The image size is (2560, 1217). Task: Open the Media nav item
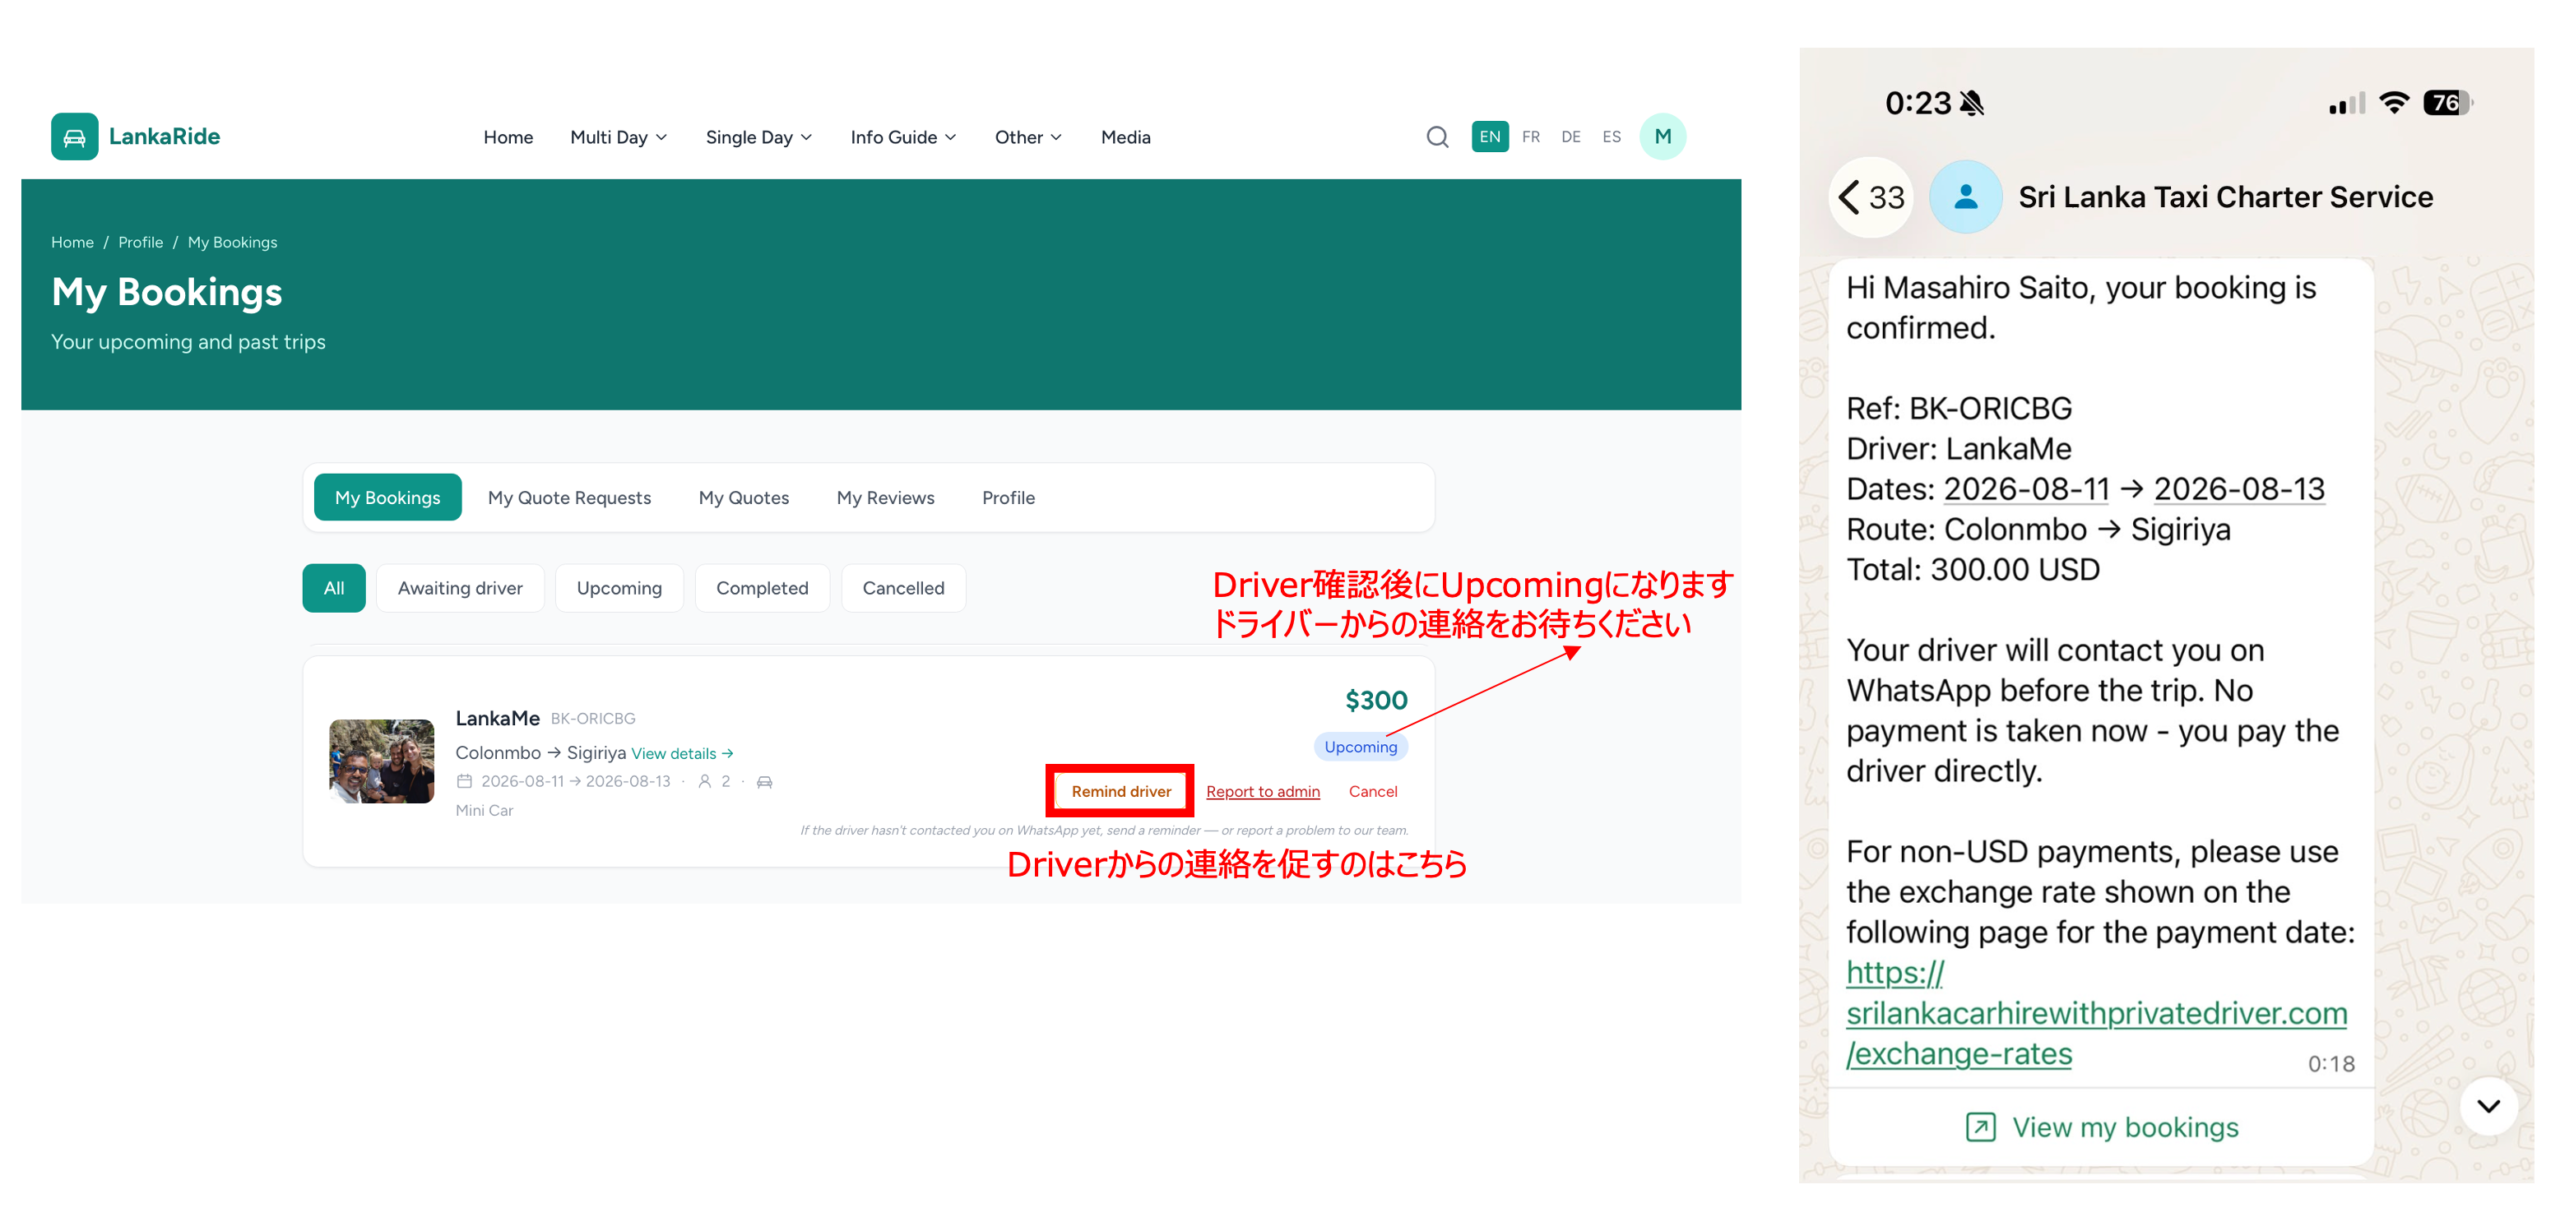tap(1125, 137)
